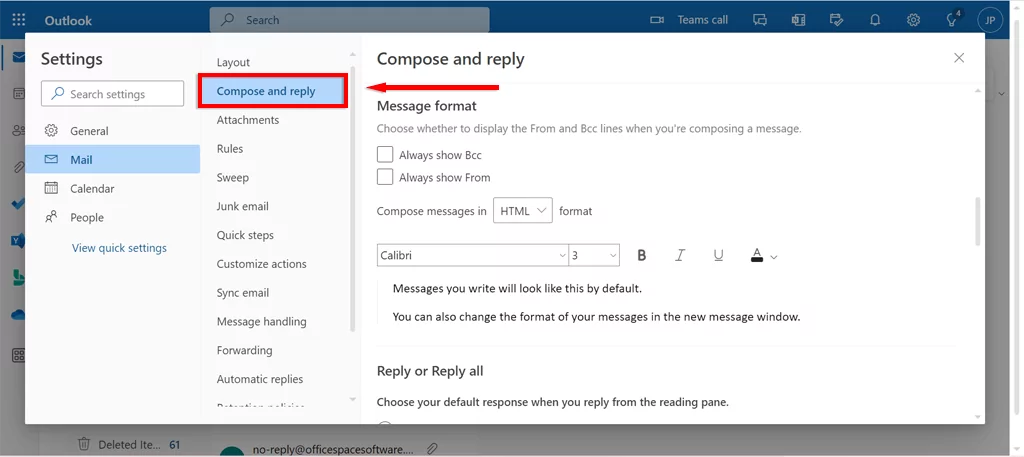This screenshot has height=457, width=1024.
Task: Open Calendar from the Outlook left rail
Action: coord(18,93)
